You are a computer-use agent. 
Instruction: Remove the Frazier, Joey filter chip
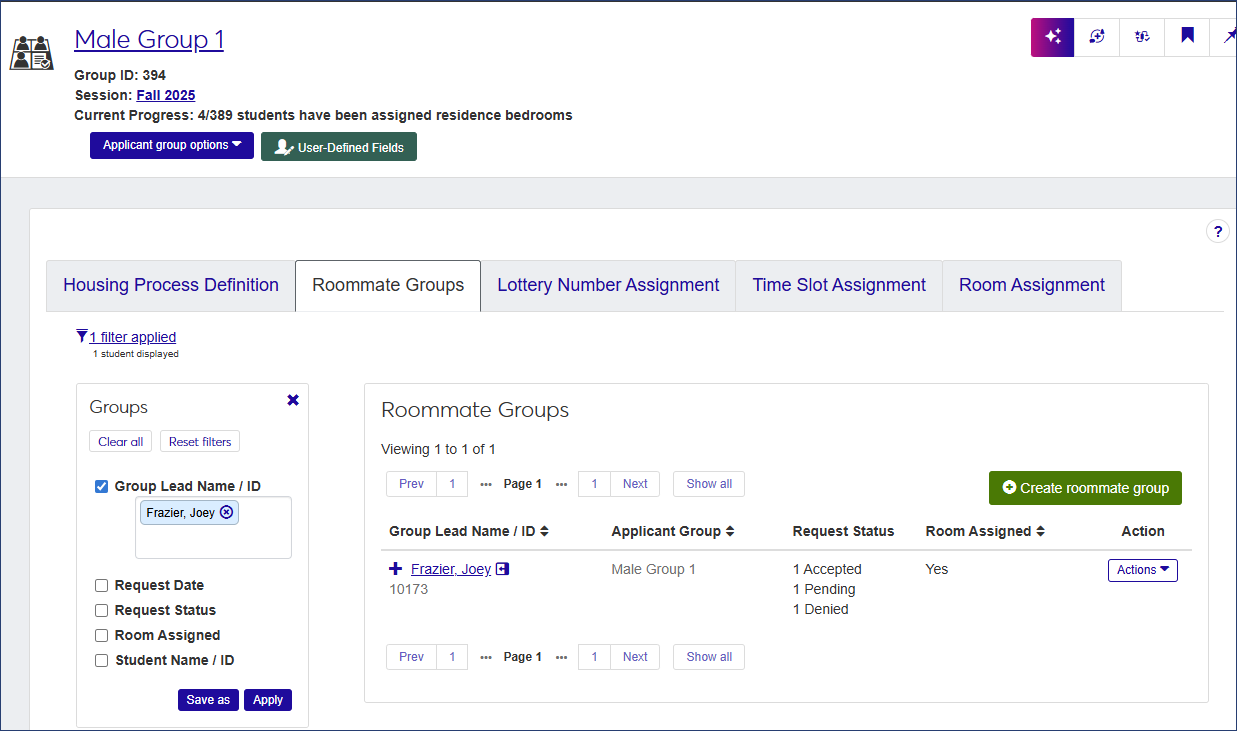click(224, 511)
